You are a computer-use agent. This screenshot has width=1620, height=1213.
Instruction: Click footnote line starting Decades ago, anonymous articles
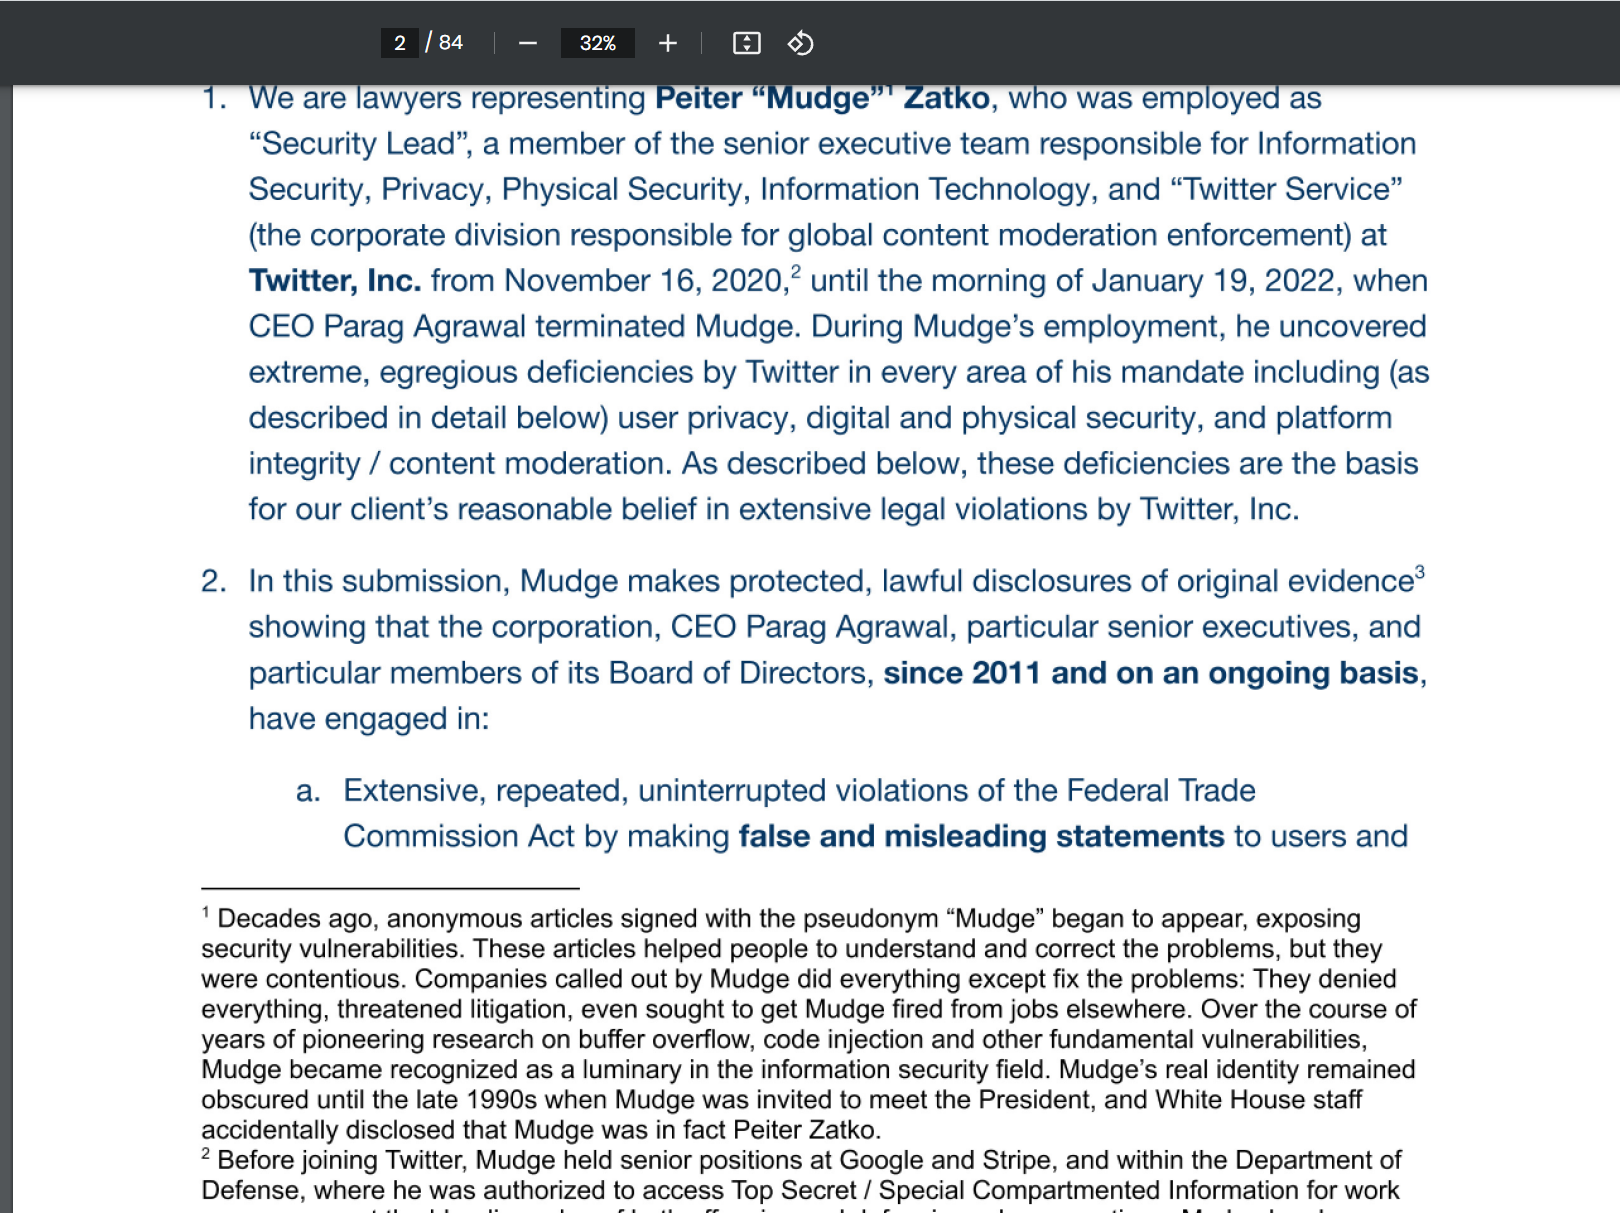click(781, 918)
